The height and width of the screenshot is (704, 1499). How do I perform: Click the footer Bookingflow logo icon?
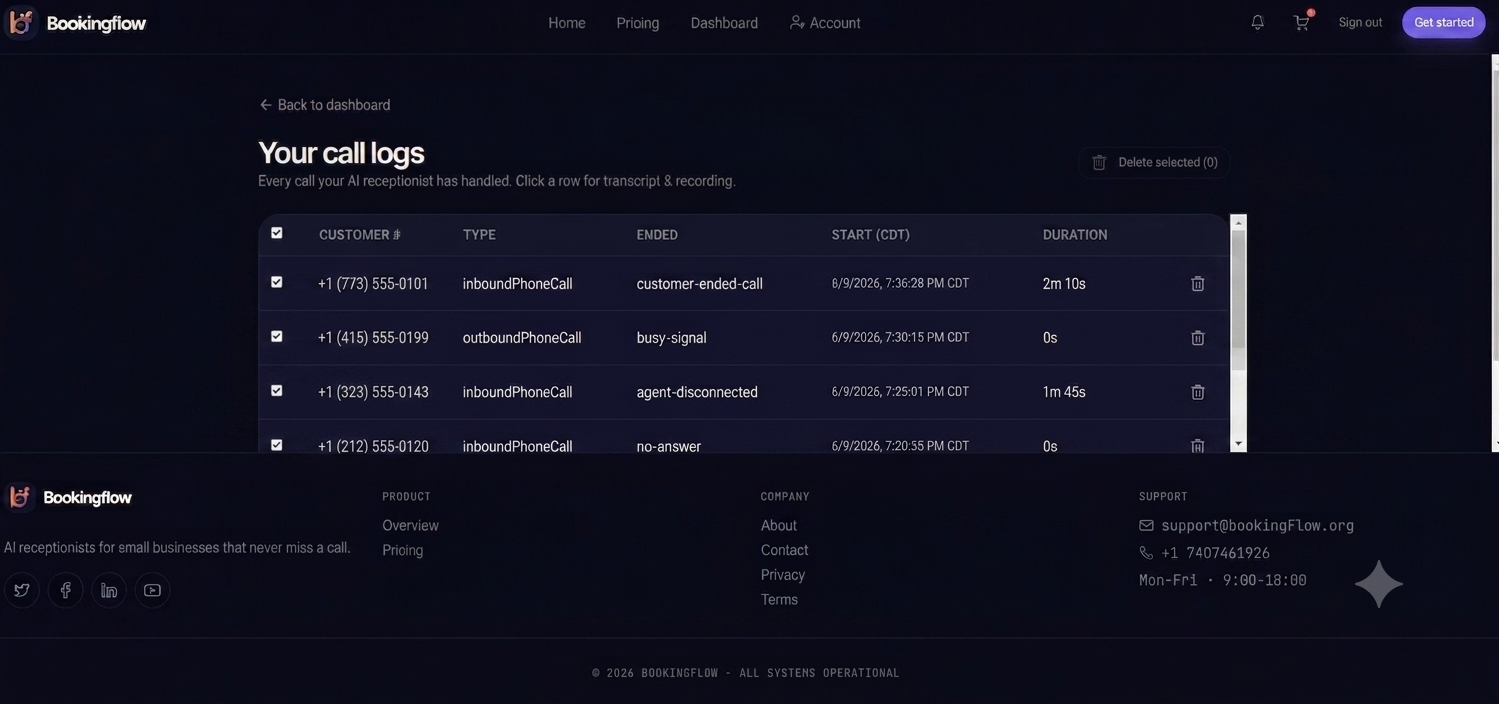click(x=20, y=497)
